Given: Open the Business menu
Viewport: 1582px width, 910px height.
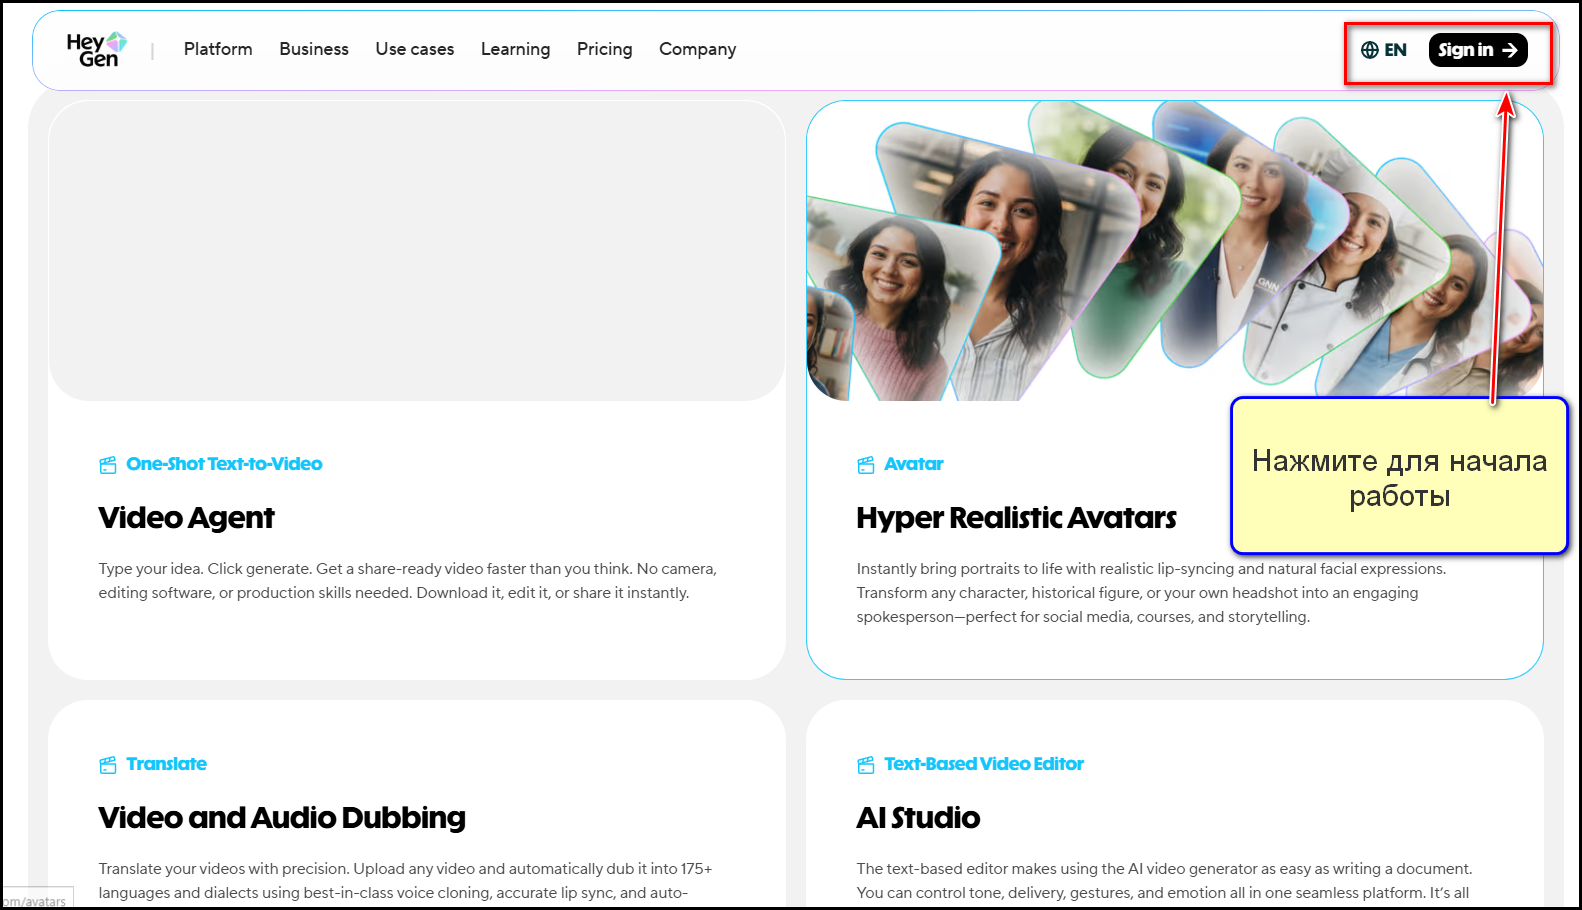Looking at the screenshot, I should [x=314, y=49].
